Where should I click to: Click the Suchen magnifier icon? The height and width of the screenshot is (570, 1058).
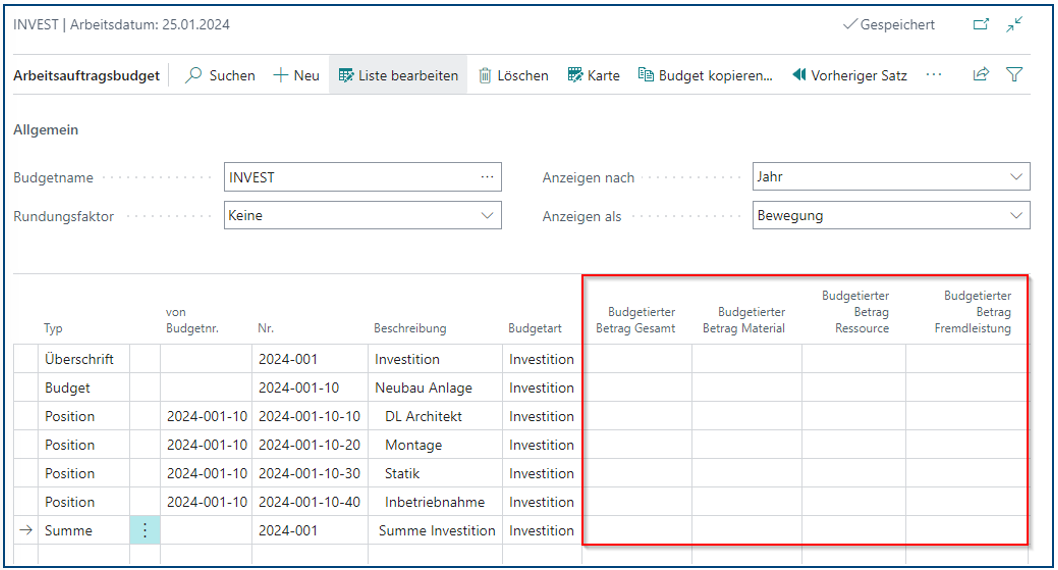tap(194, 75)
